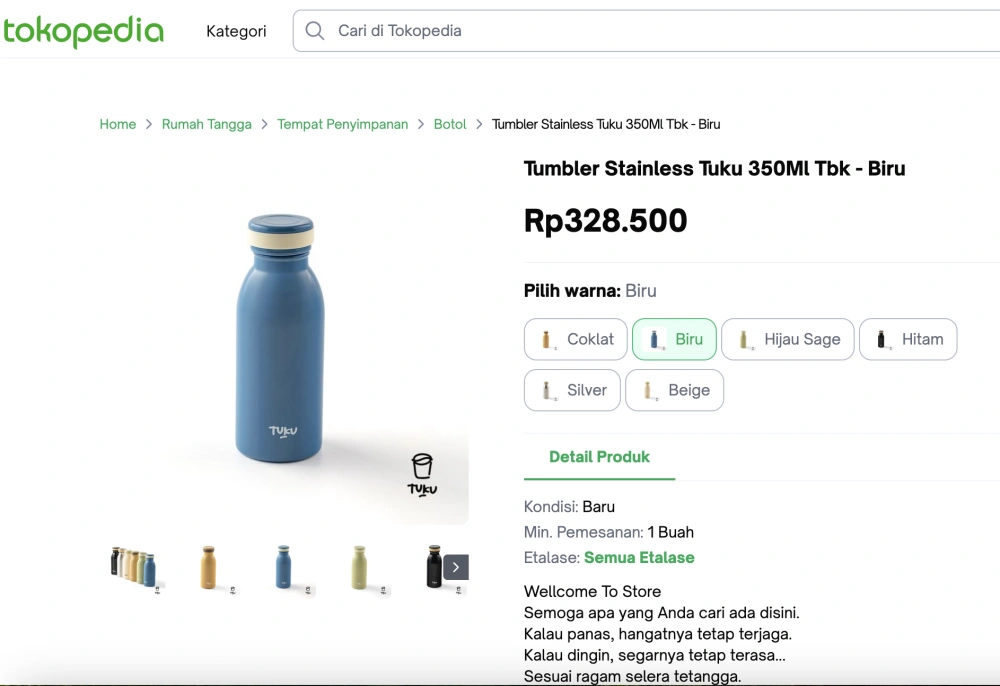This screenshot has width=1000, height=686.
Task: Switch to the Detail Produk tab
Action: coord(600,457)
